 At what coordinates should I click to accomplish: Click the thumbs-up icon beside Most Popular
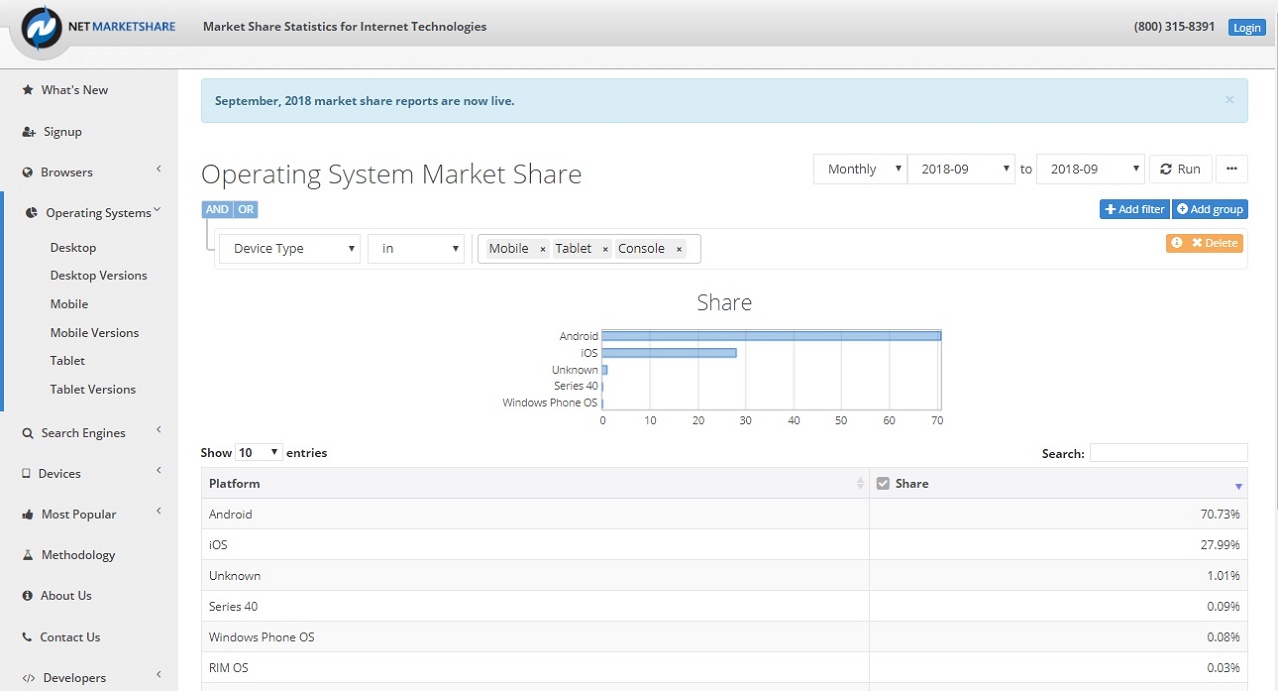pos(28,515)
